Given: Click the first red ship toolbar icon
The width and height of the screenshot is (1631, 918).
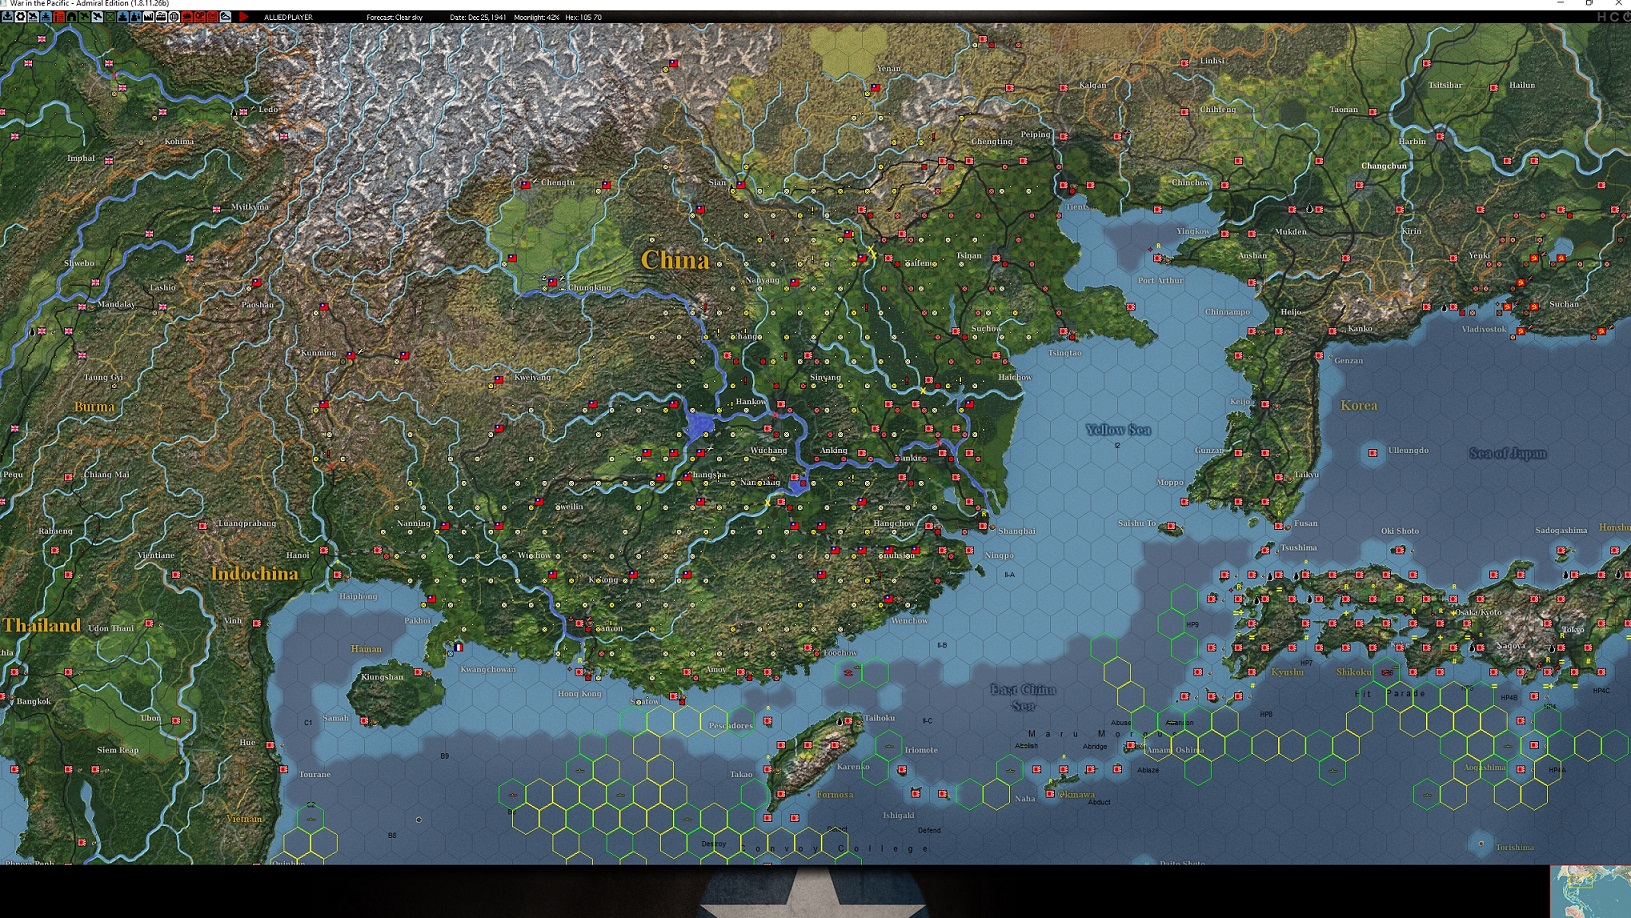Looking at the screenshot, I should 187,17.
